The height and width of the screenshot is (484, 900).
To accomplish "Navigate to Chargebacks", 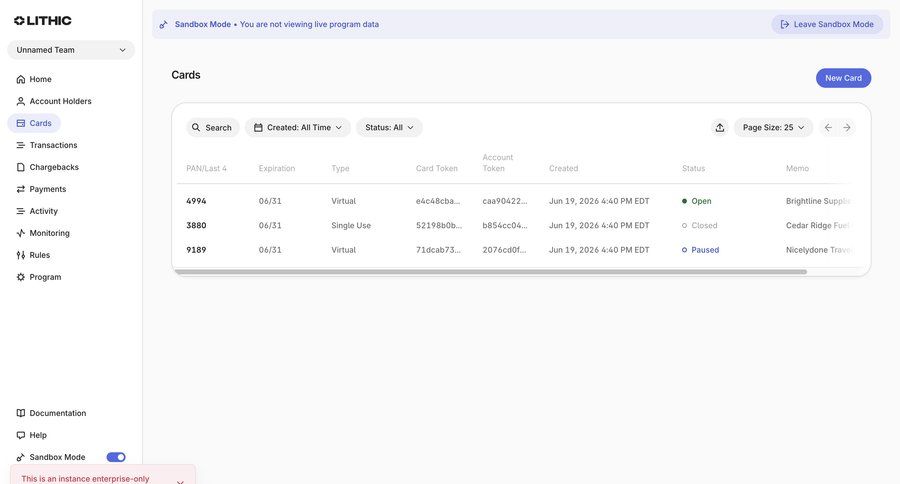I will tap(48, 167).
